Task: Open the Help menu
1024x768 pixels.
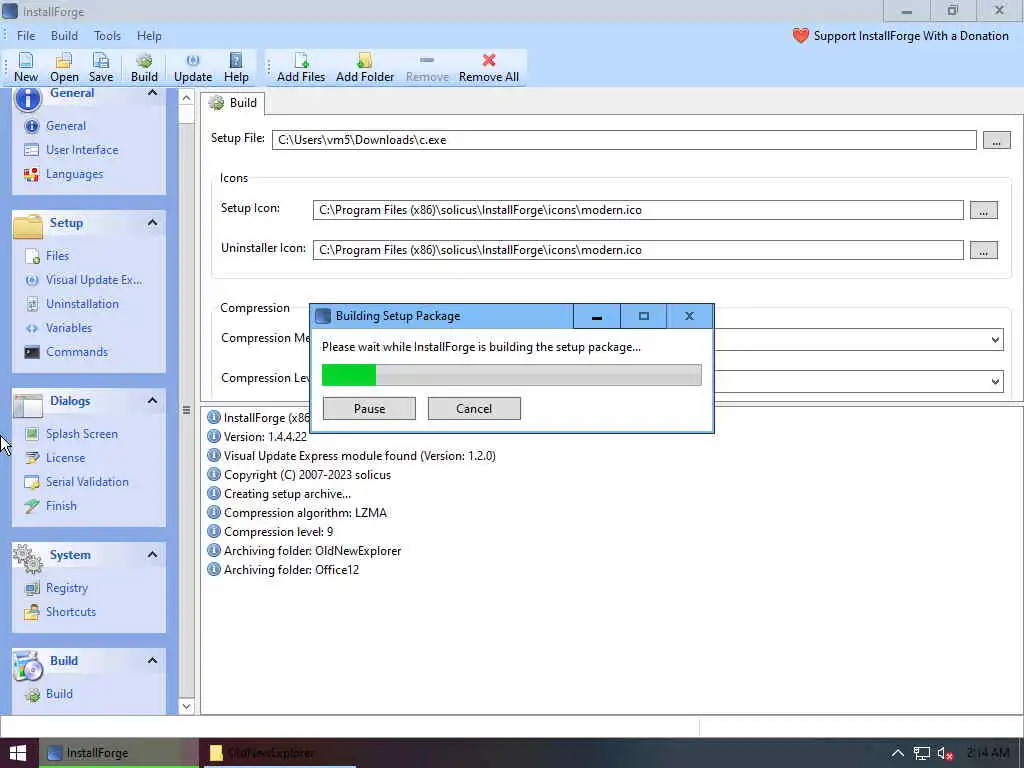Action: coord(149,36)
